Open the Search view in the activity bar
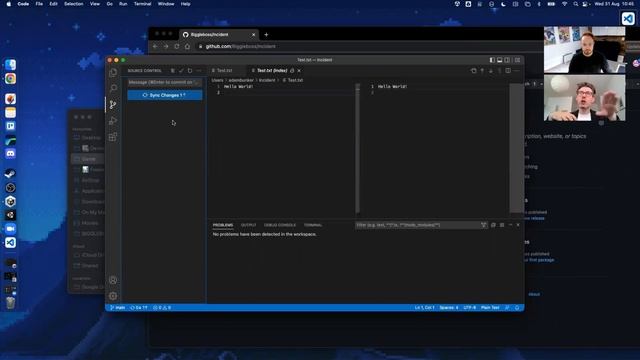 tap(113, 88)
